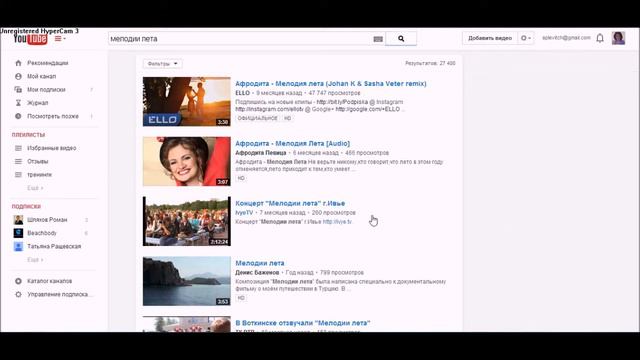Open "Рекомендации" in sidebar
640x360 pixels.
(x=48, y=63)
